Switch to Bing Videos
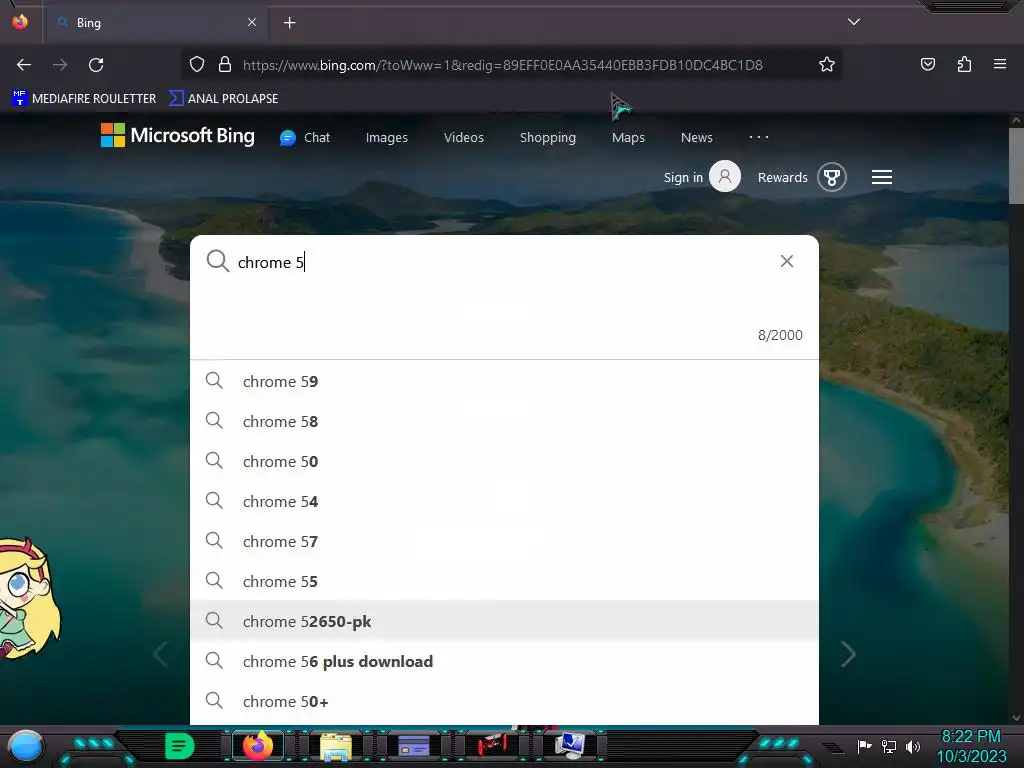The image size is (1024, 768). tap(464, 138)
